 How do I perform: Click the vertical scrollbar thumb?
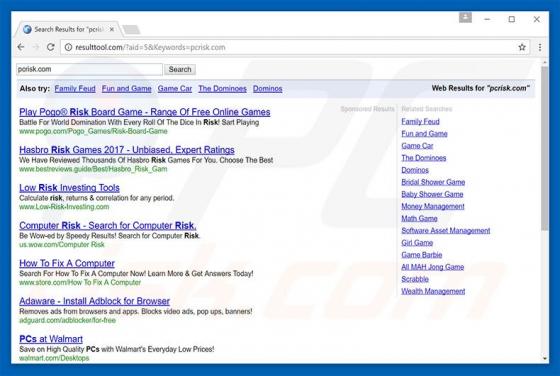[545, 148]
